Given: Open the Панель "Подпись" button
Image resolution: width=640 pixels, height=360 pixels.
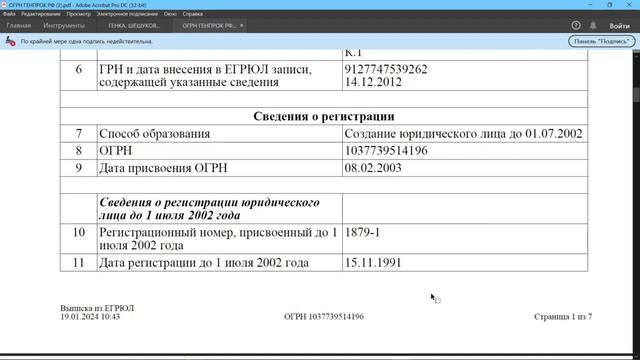Looking at the screenshot, I should (602, 41).
